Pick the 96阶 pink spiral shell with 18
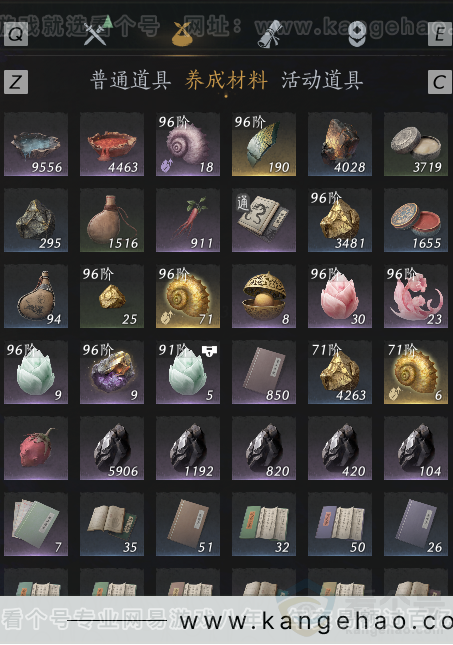 pyautogui.click(x=188, y=144)
